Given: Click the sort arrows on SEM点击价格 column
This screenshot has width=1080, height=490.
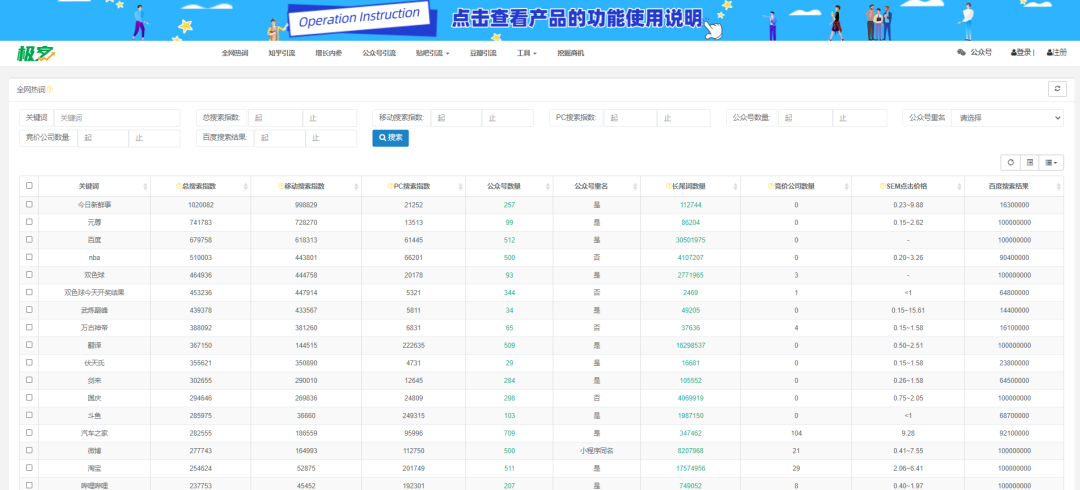Looking at the screenshot, I should [959, 187].
